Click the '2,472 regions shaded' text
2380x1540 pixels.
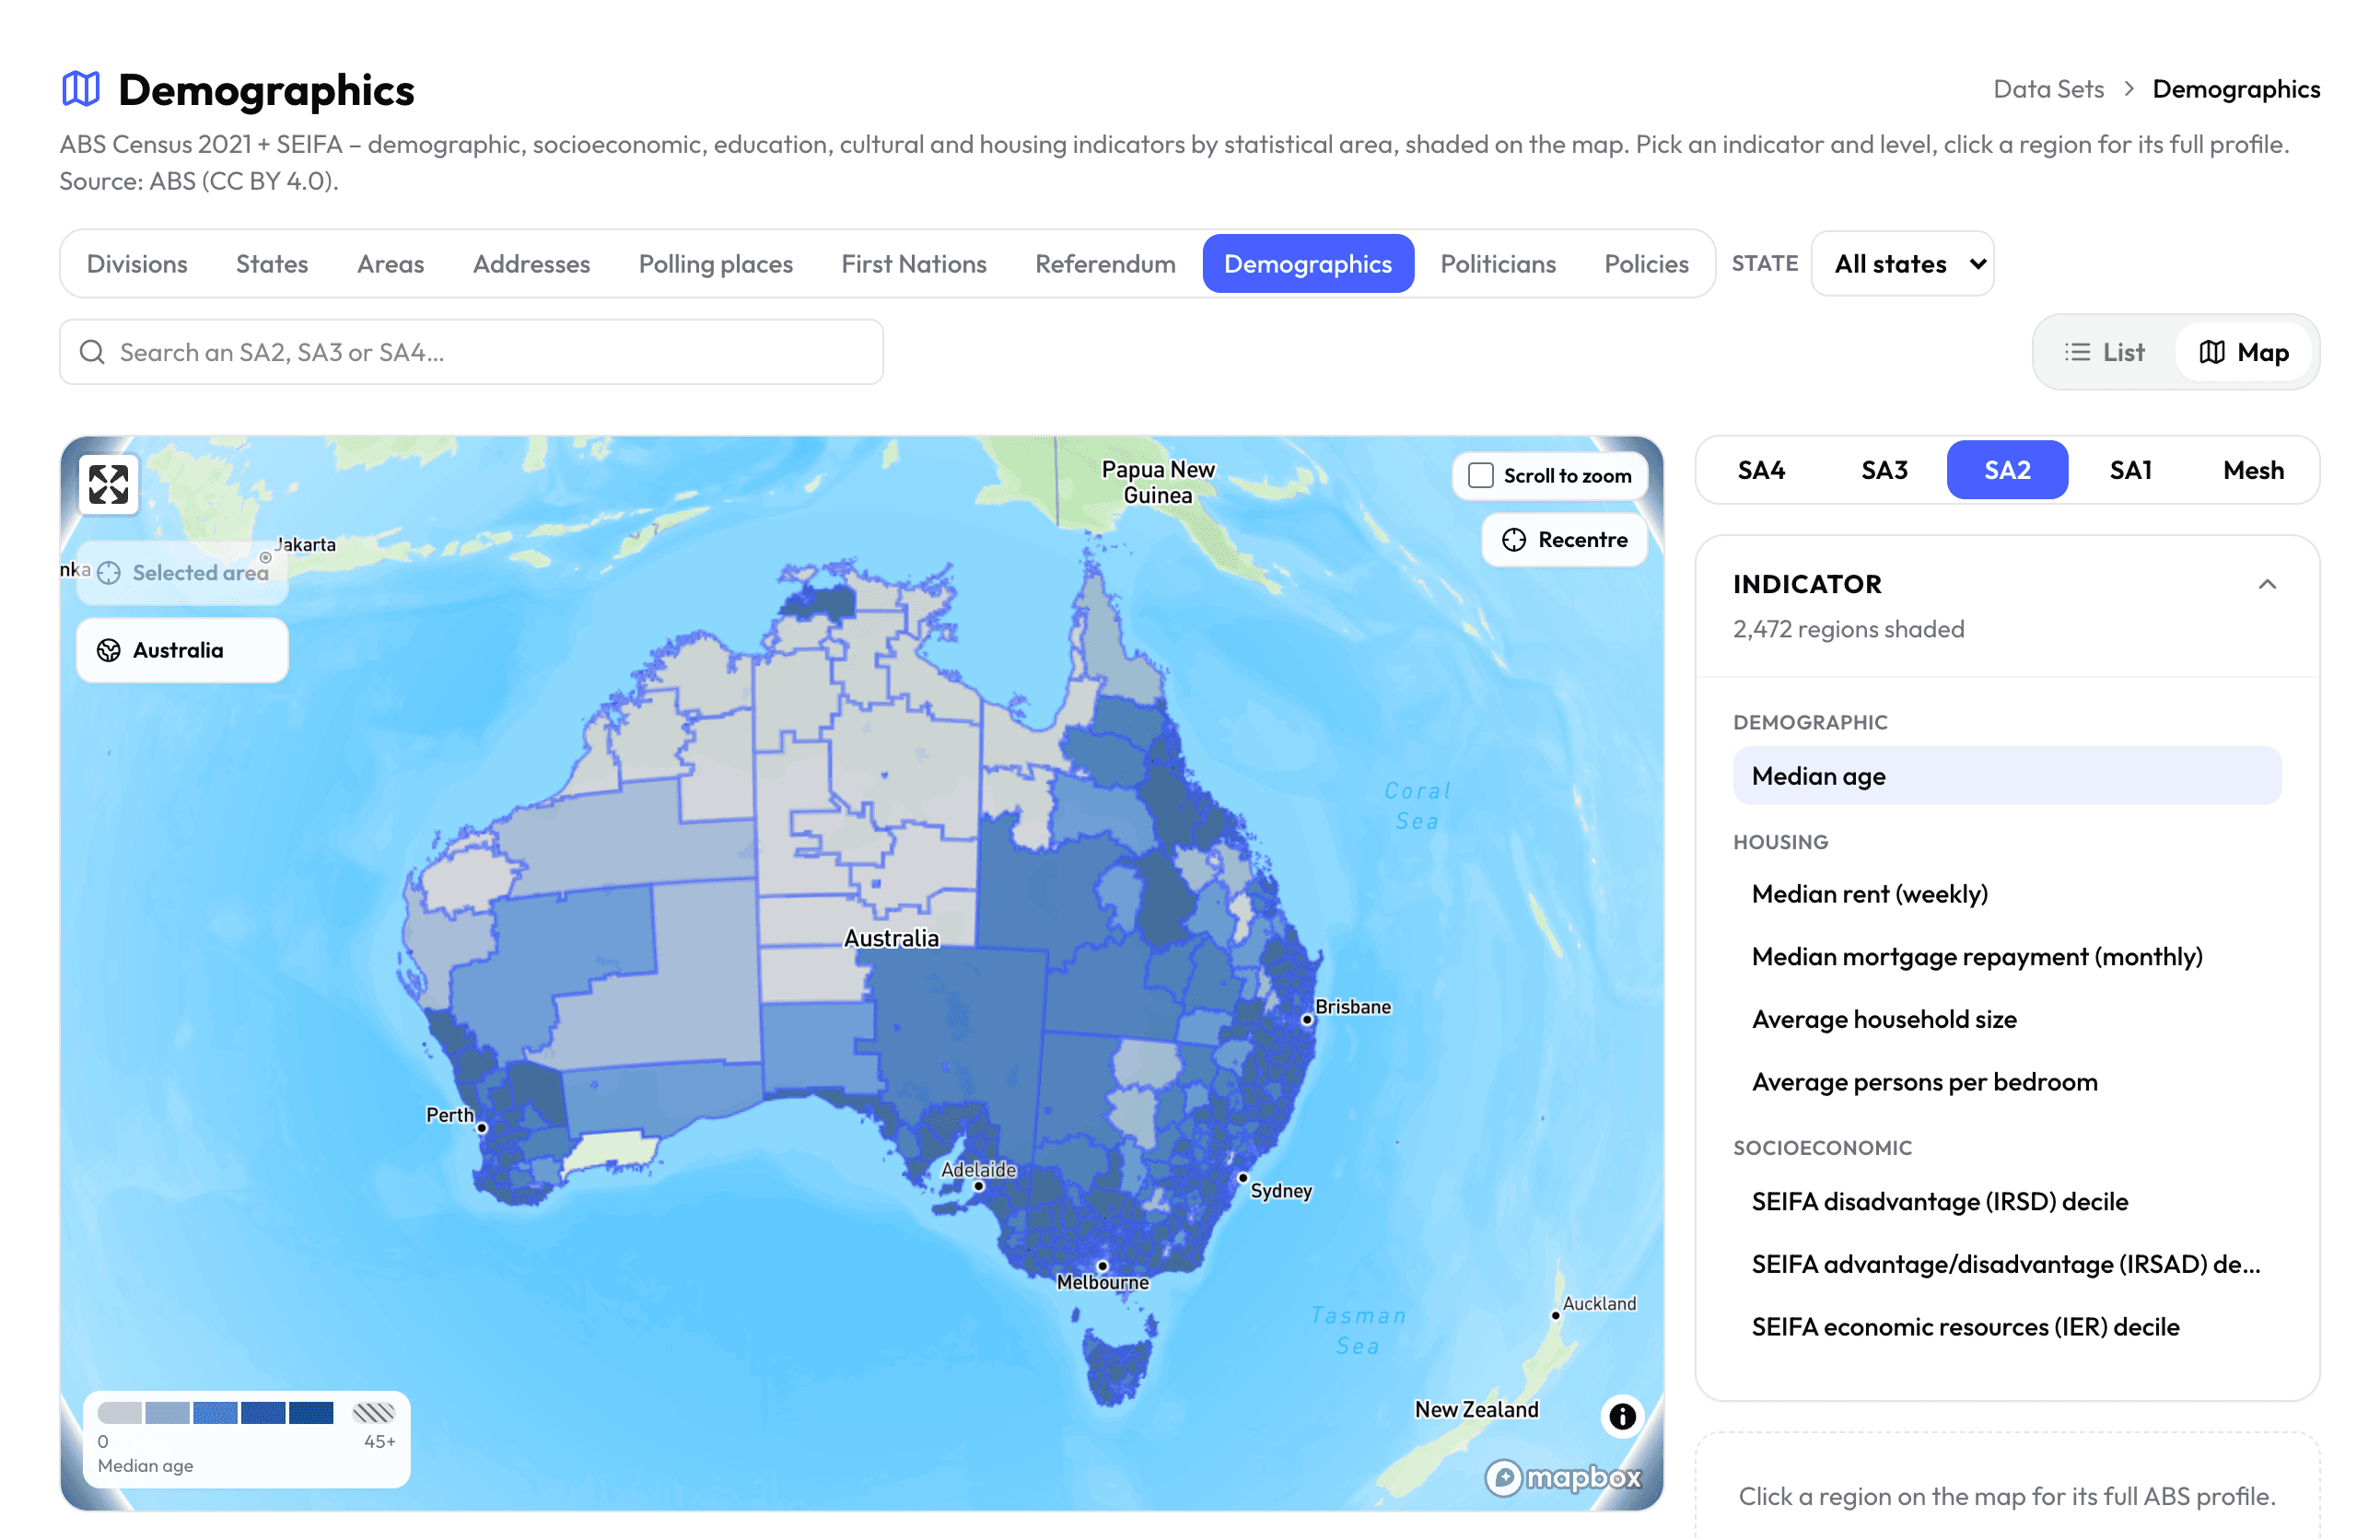pos(1848,629)
